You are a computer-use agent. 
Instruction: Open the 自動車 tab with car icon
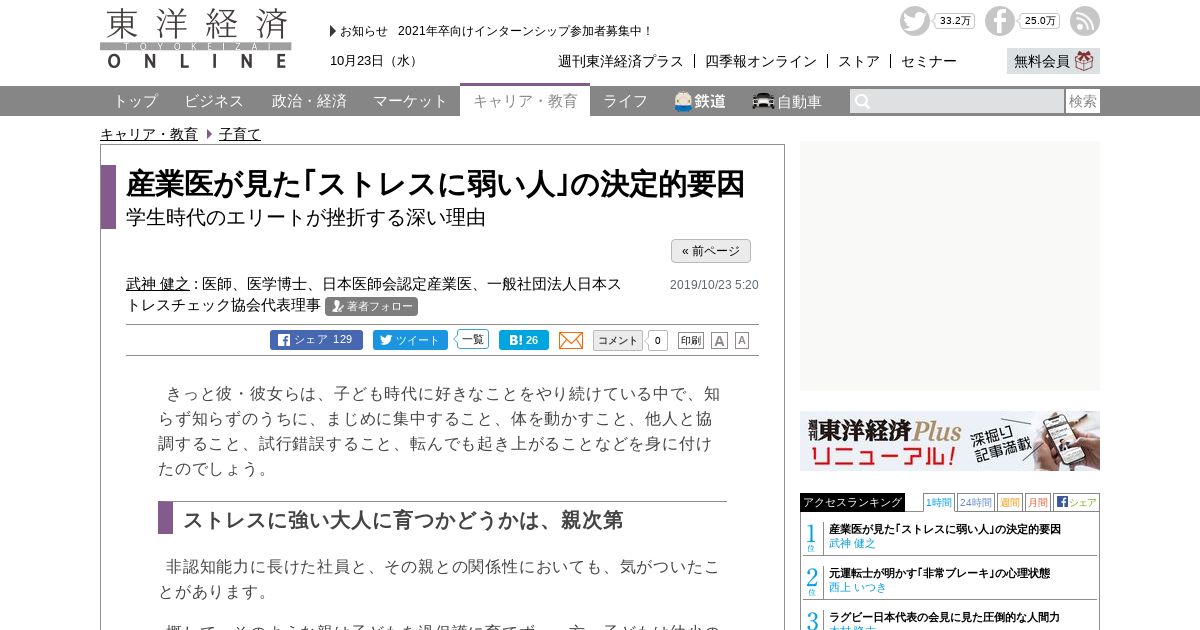[787, 101]
